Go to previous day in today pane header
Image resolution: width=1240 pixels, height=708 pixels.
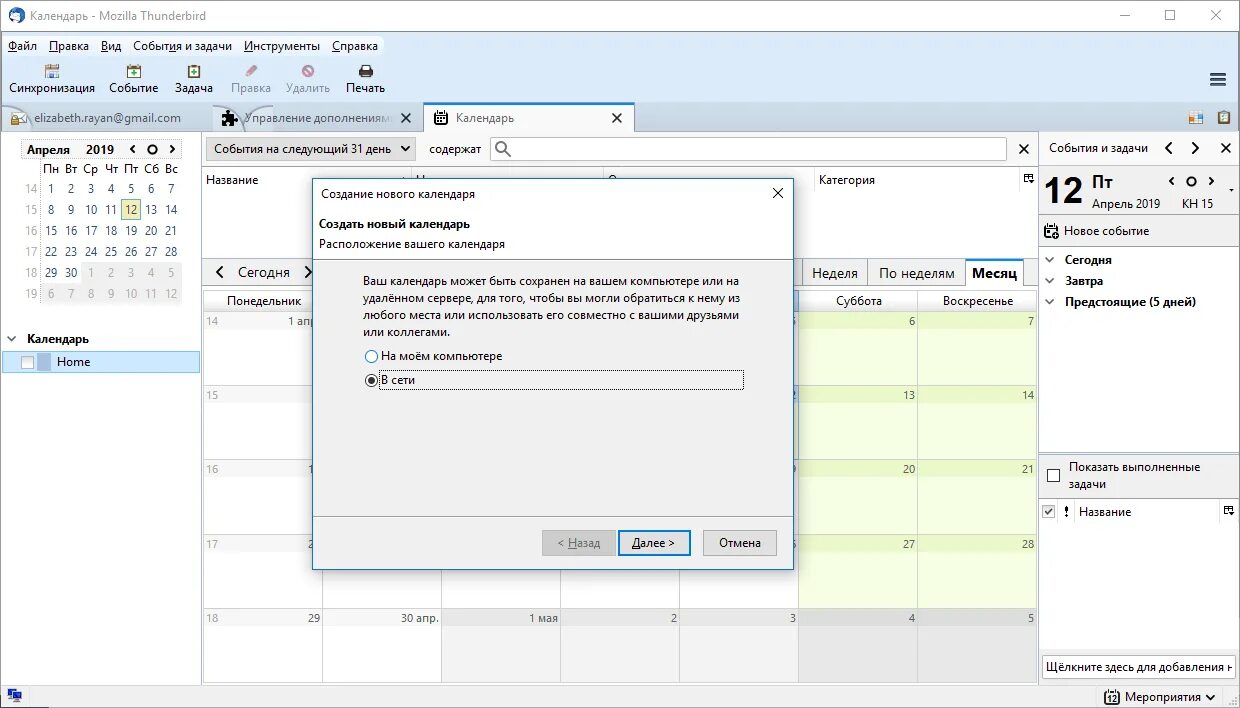tap(1172, 182)
